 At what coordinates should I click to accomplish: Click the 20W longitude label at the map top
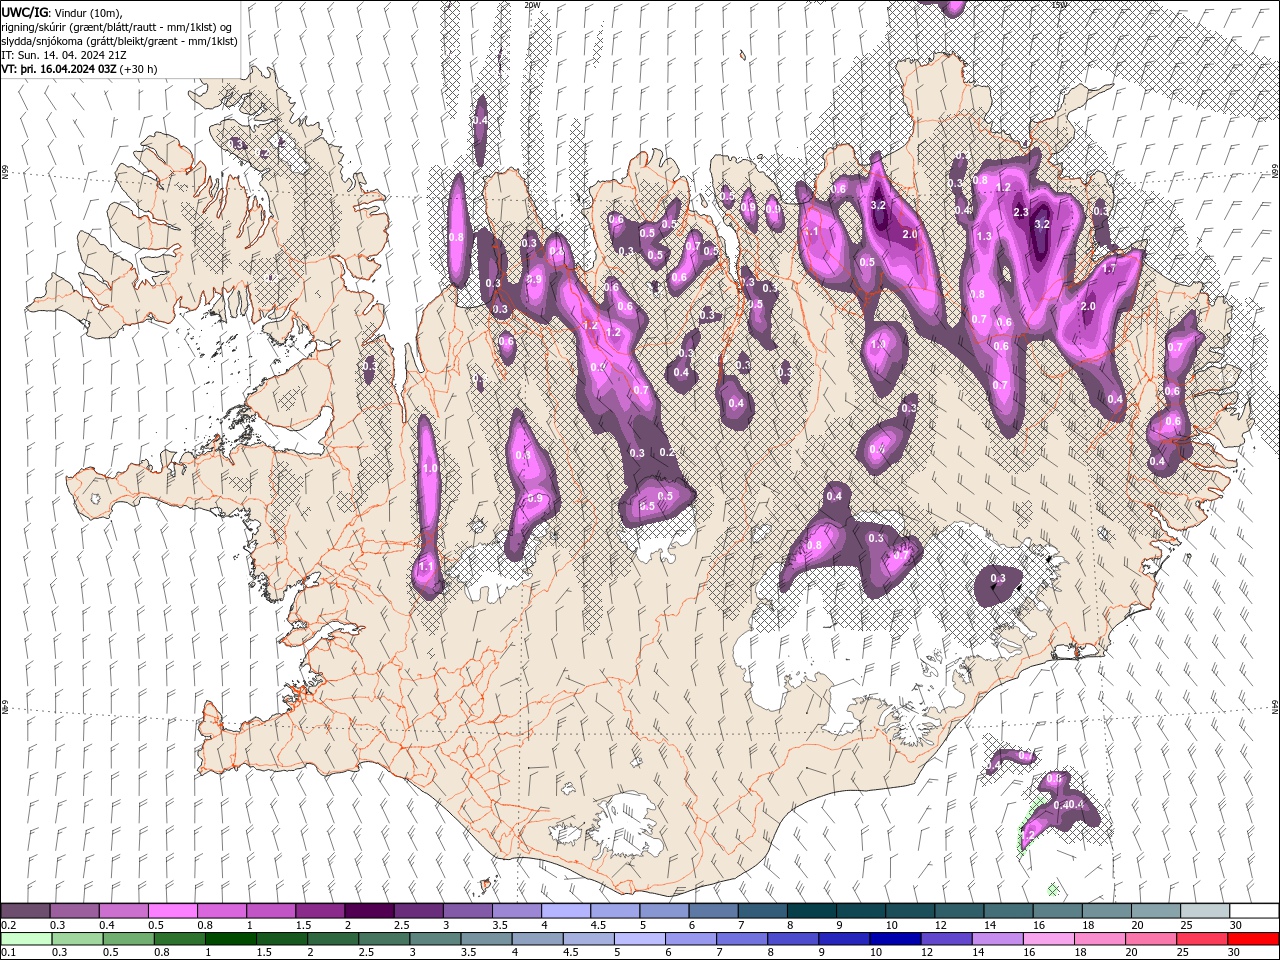(x=531, y=5)
